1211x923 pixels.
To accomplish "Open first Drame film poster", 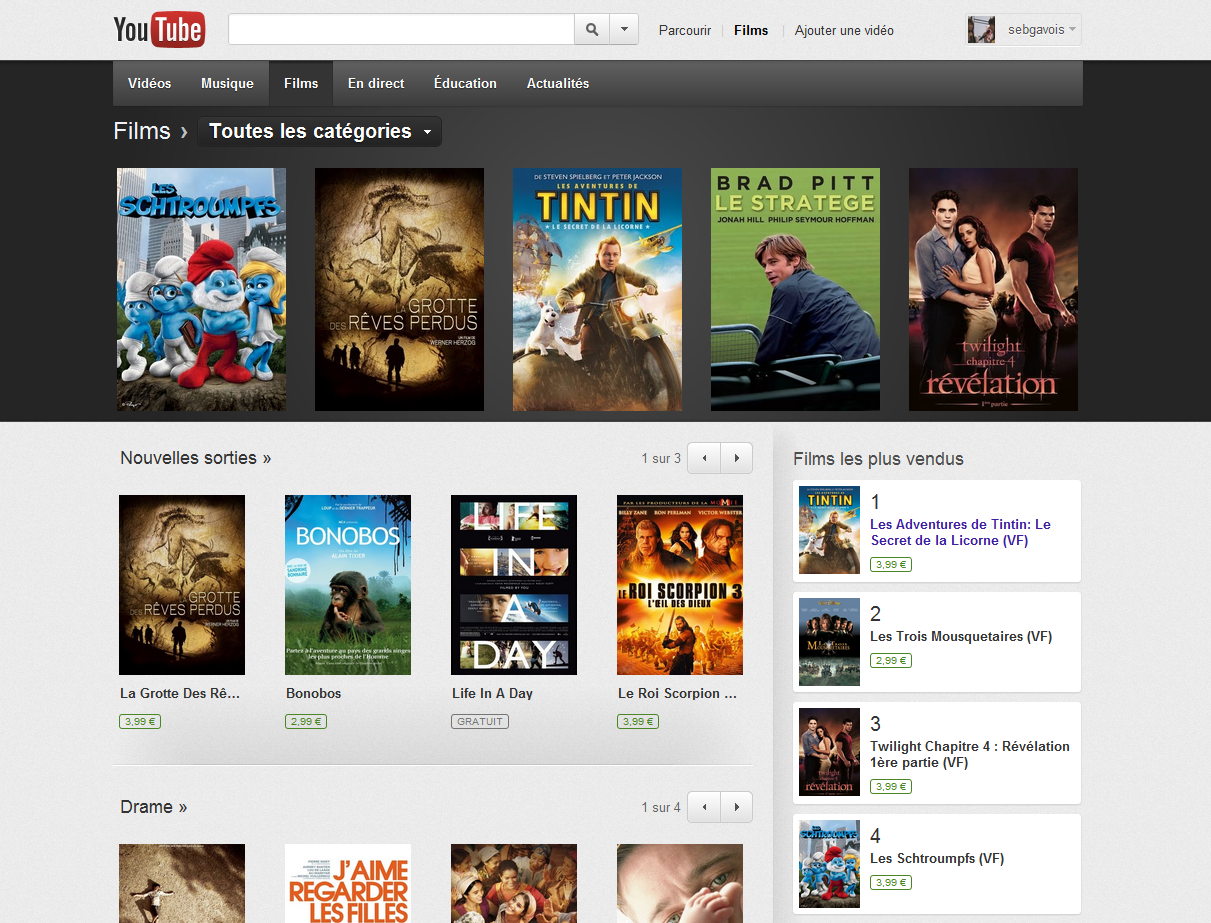I will click(182, 883).
